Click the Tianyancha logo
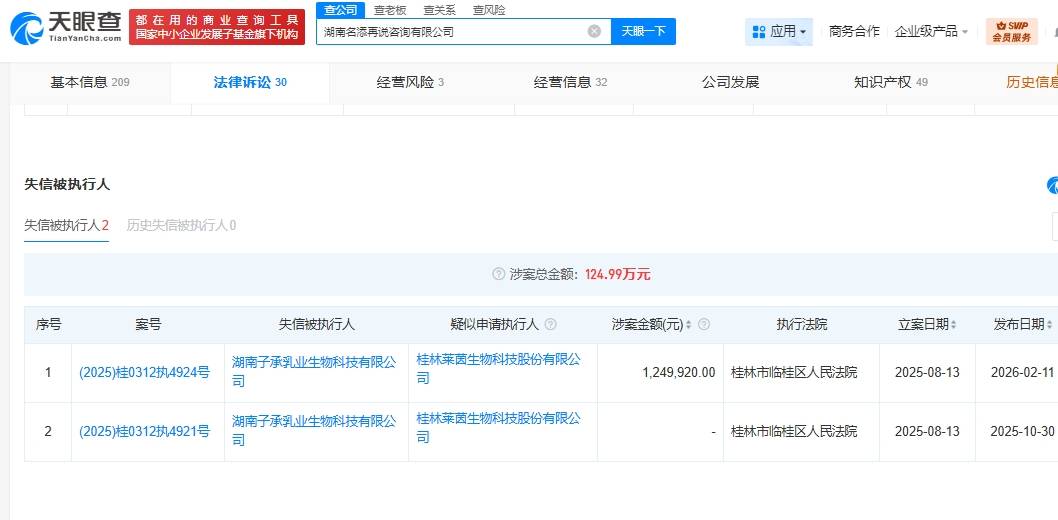The image size is (1058, 520). [65, 28]
